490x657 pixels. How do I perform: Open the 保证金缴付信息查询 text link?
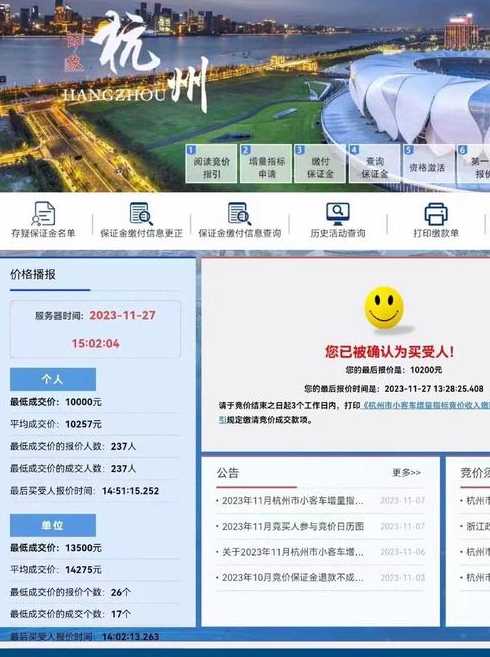(240, 233)
